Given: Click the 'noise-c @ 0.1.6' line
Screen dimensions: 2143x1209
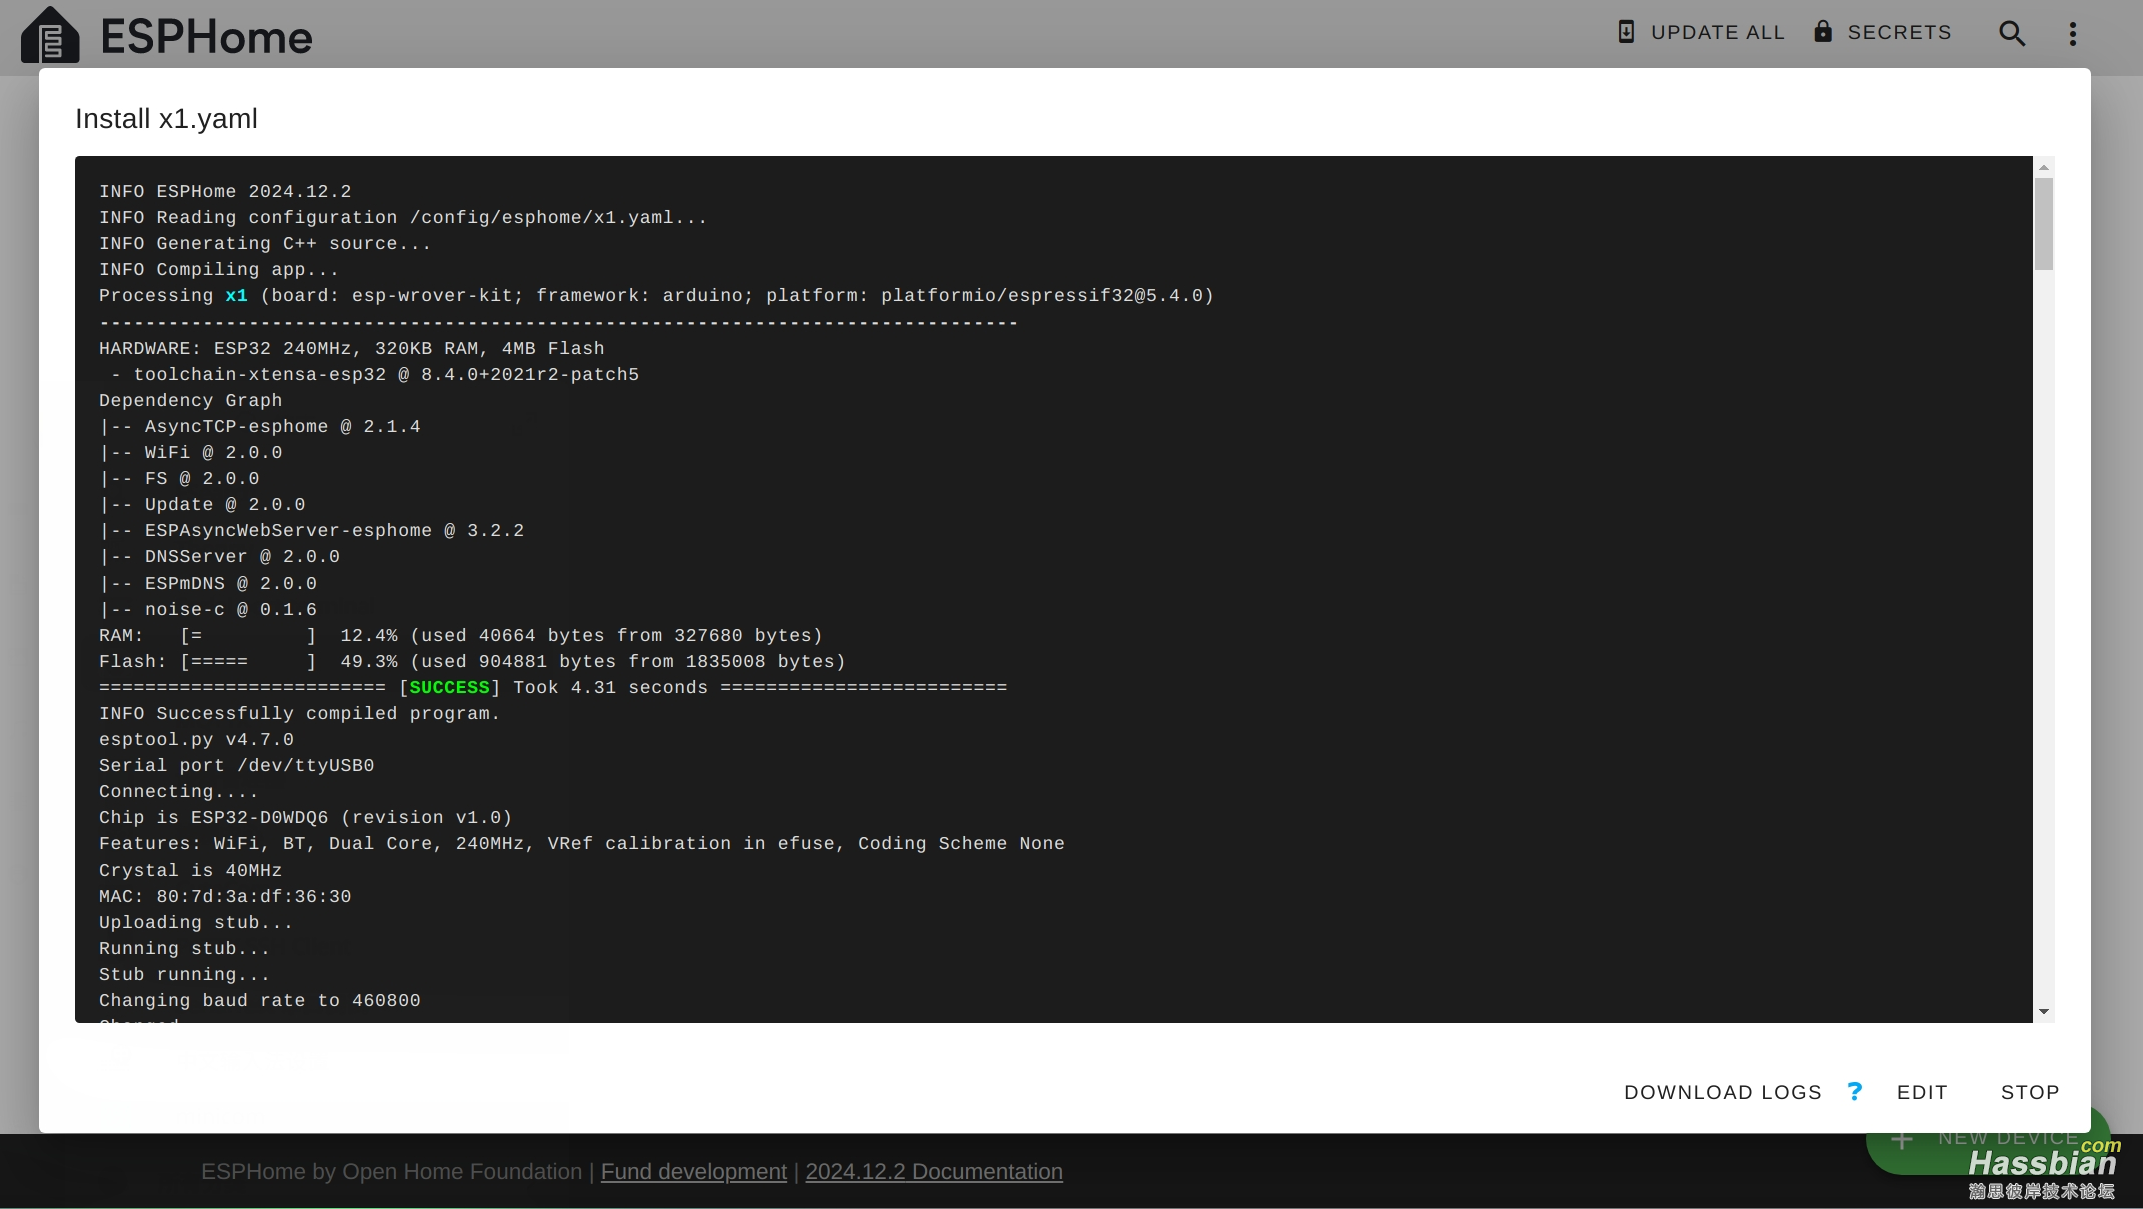Looking at the screenshot, I should pos(208,609).
